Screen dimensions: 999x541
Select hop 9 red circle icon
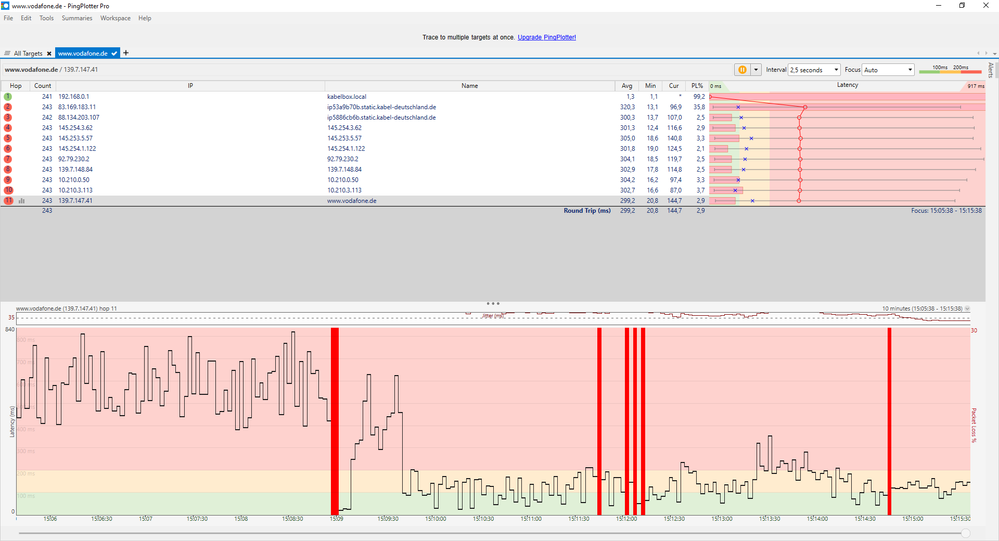8,180
